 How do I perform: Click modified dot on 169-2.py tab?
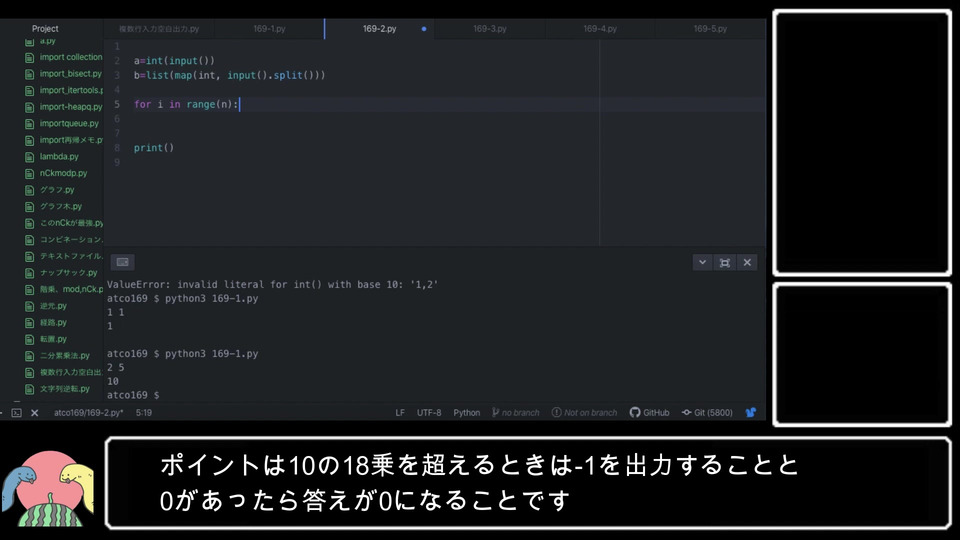(x=424, y=29)
